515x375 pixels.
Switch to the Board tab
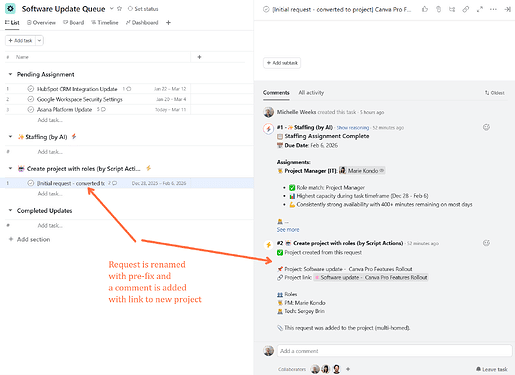point(74,23)
